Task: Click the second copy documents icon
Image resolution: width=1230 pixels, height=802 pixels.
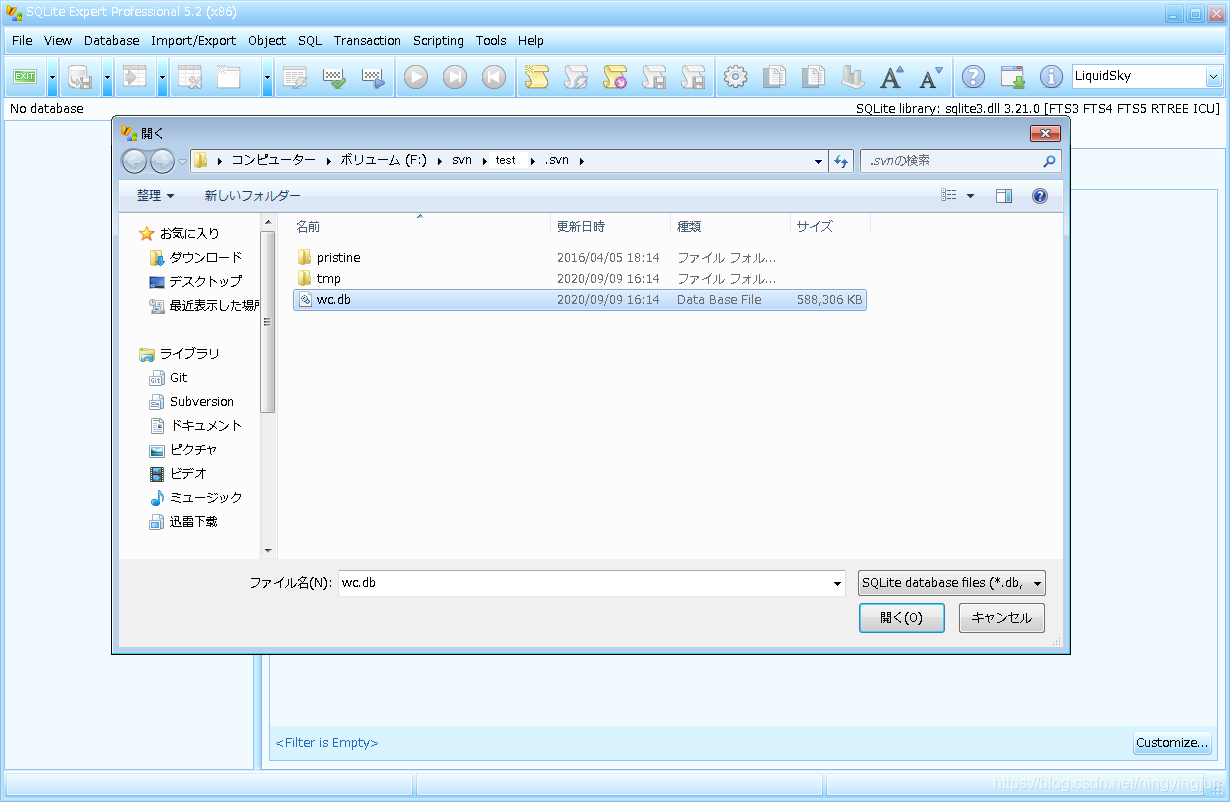Action: click(814, 77)
